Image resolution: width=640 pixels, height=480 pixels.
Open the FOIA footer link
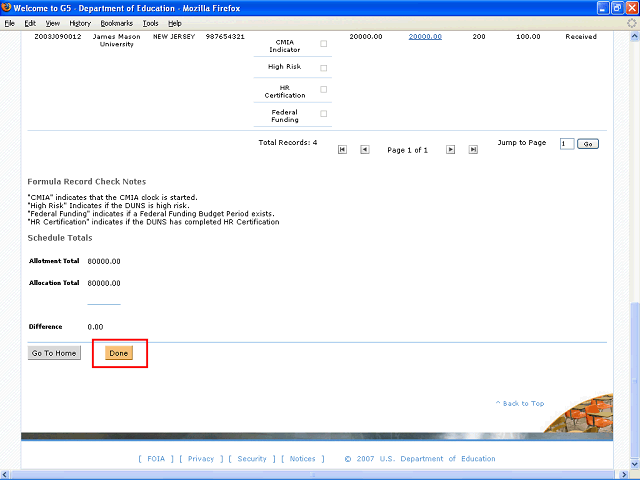click(156, 459)
